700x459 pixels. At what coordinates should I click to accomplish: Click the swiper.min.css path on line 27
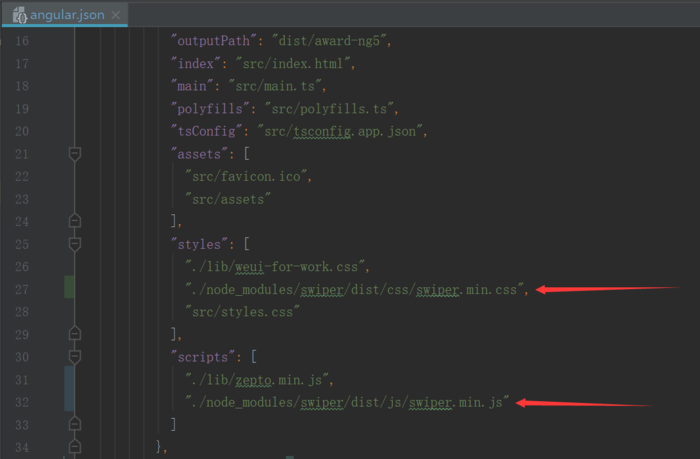point(356,289)
